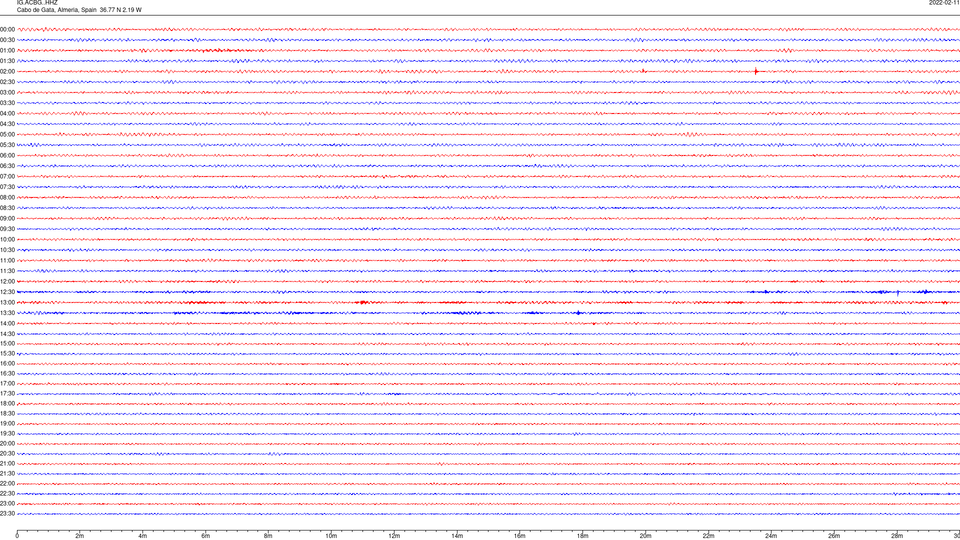960x540 pixels.
Task: Click the 14m tick label on time axis
Action: coord(457,536)
